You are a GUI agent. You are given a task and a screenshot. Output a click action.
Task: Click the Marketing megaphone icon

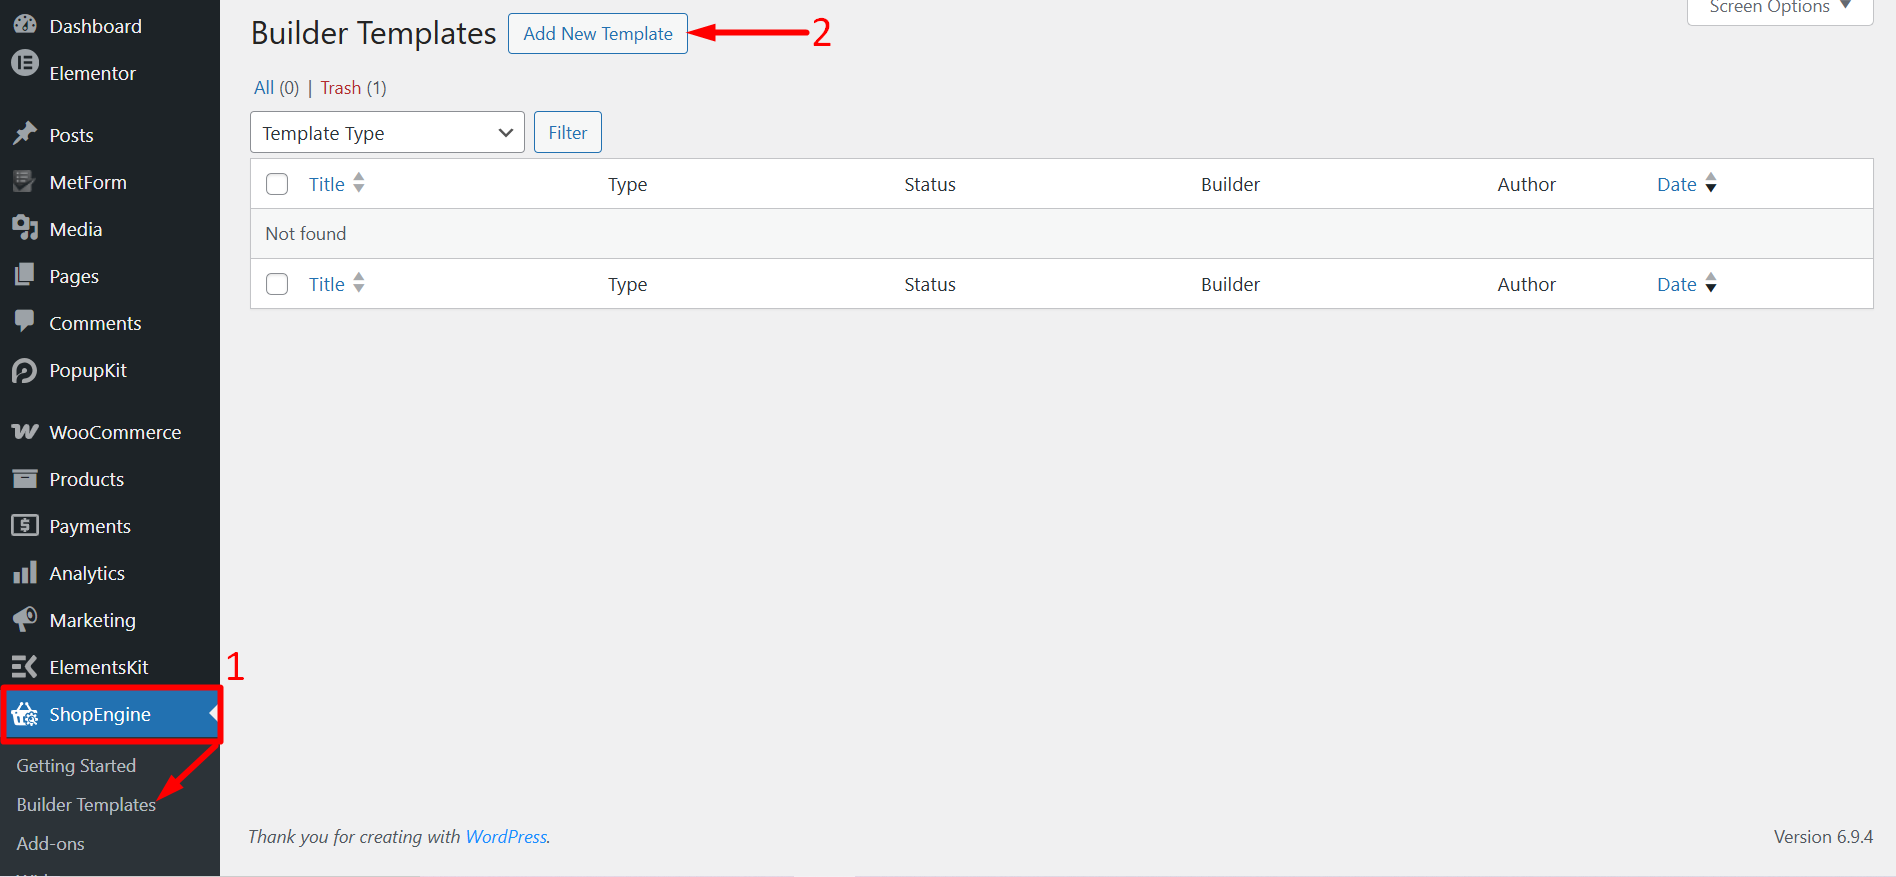click(25, 619)
